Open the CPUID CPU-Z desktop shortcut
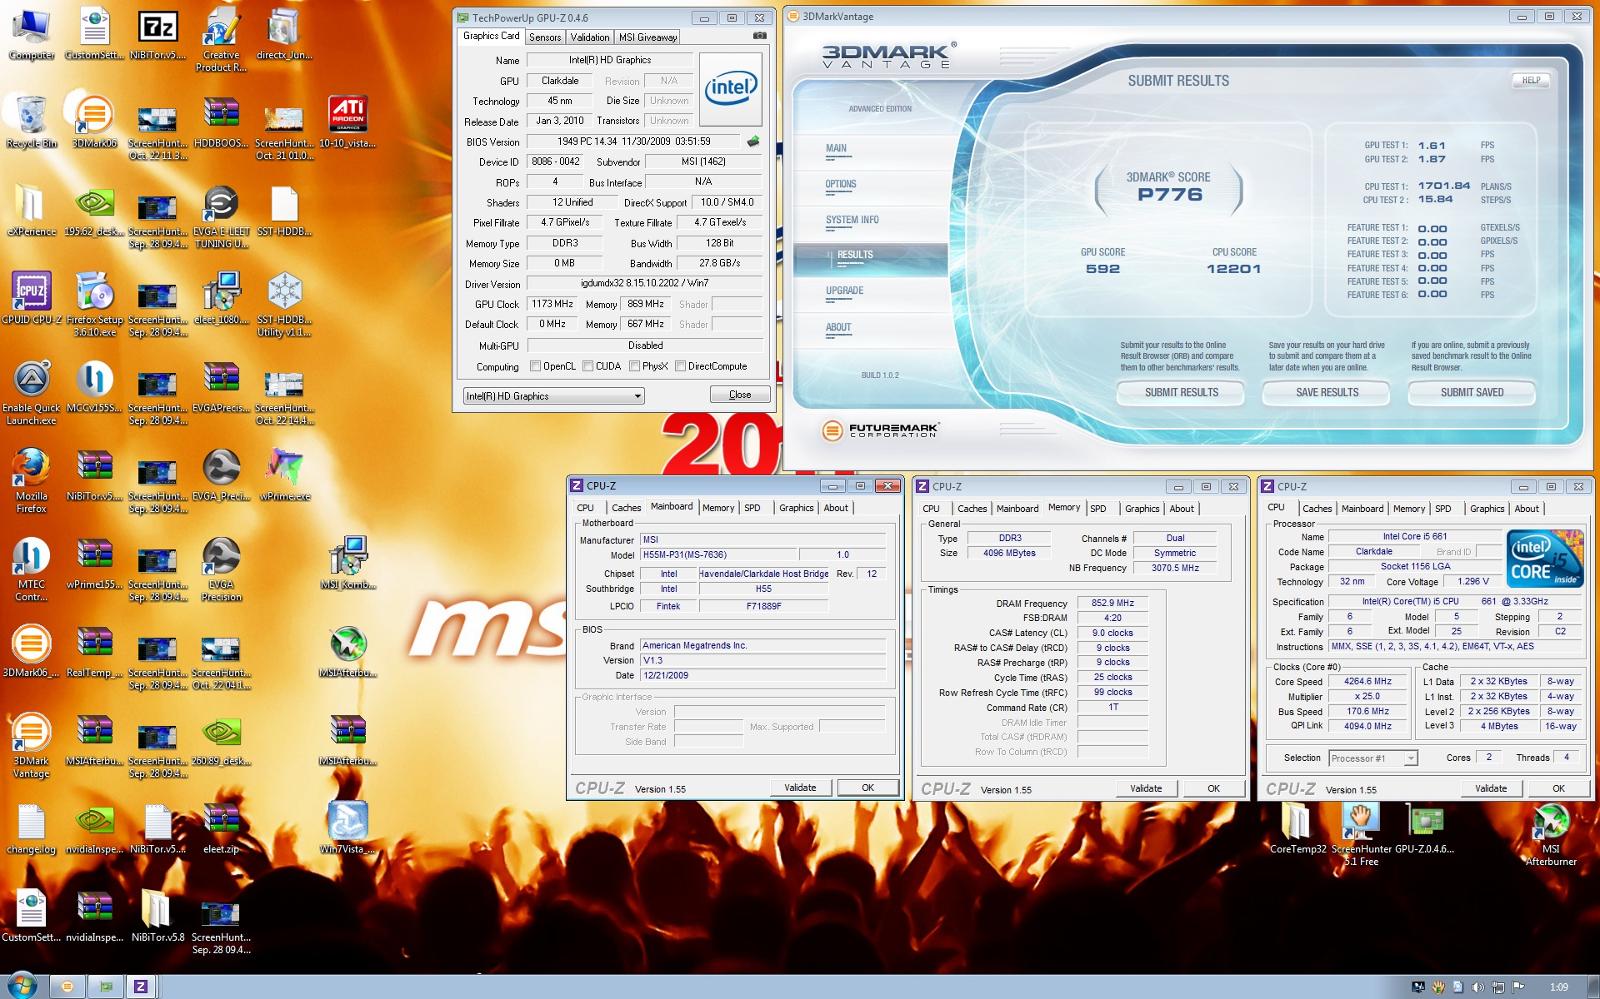Screen dimensions: 1600x999 tap(31, 297)
